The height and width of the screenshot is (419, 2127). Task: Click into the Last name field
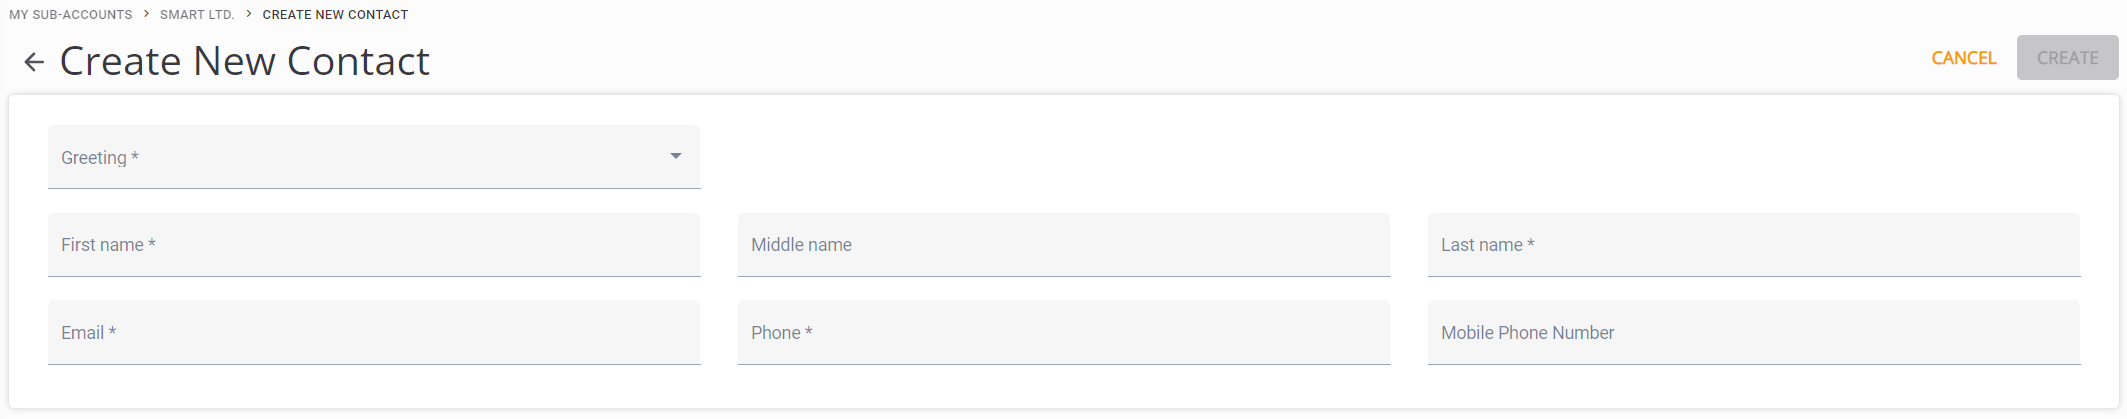tap(1753, 245)
